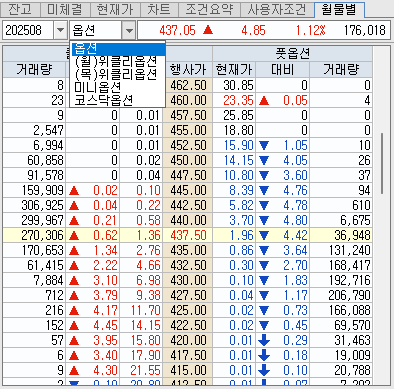The height and width of the screenshot is (389, 394).
Task: Switch to the 잔고 tab
Action: (x=20, y=10)
